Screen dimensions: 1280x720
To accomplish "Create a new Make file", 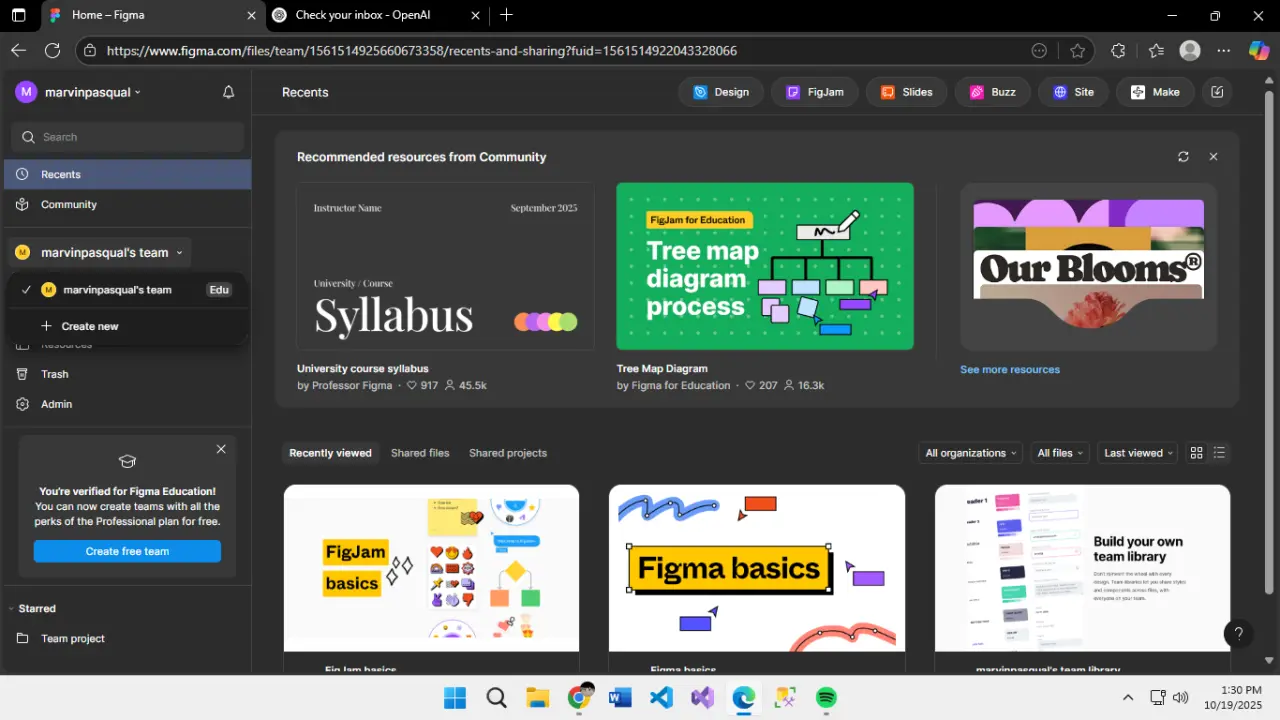I will (1155, 92).
